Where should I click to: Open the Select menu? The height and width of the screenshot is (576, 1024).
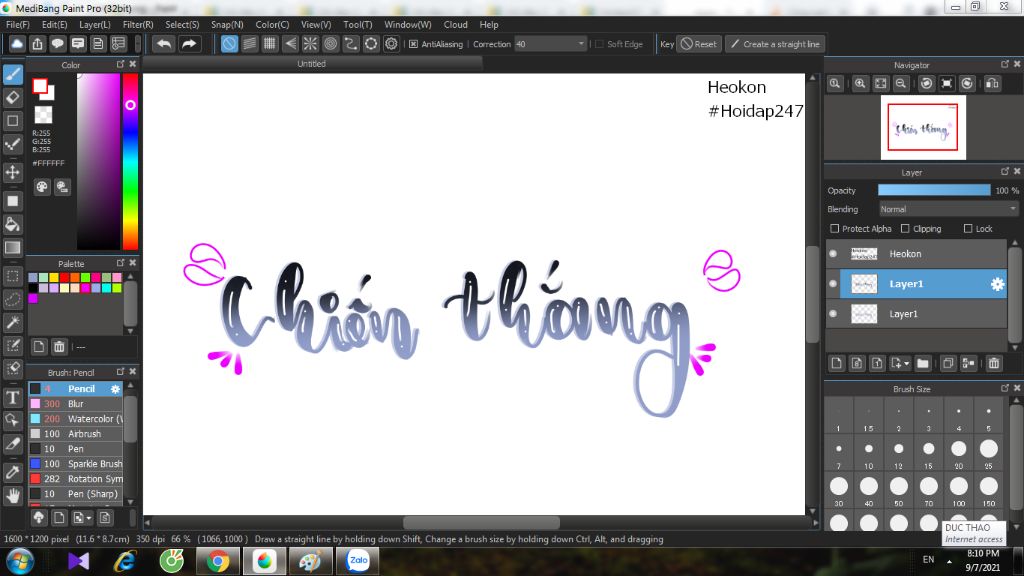point(182,25)
